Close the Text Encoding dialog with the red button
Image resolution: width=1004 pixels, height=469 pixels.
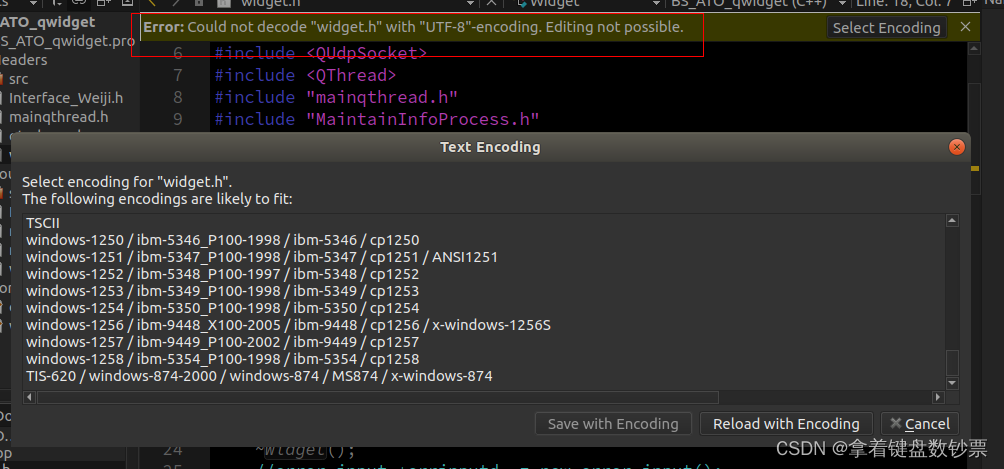pos(957,147)
